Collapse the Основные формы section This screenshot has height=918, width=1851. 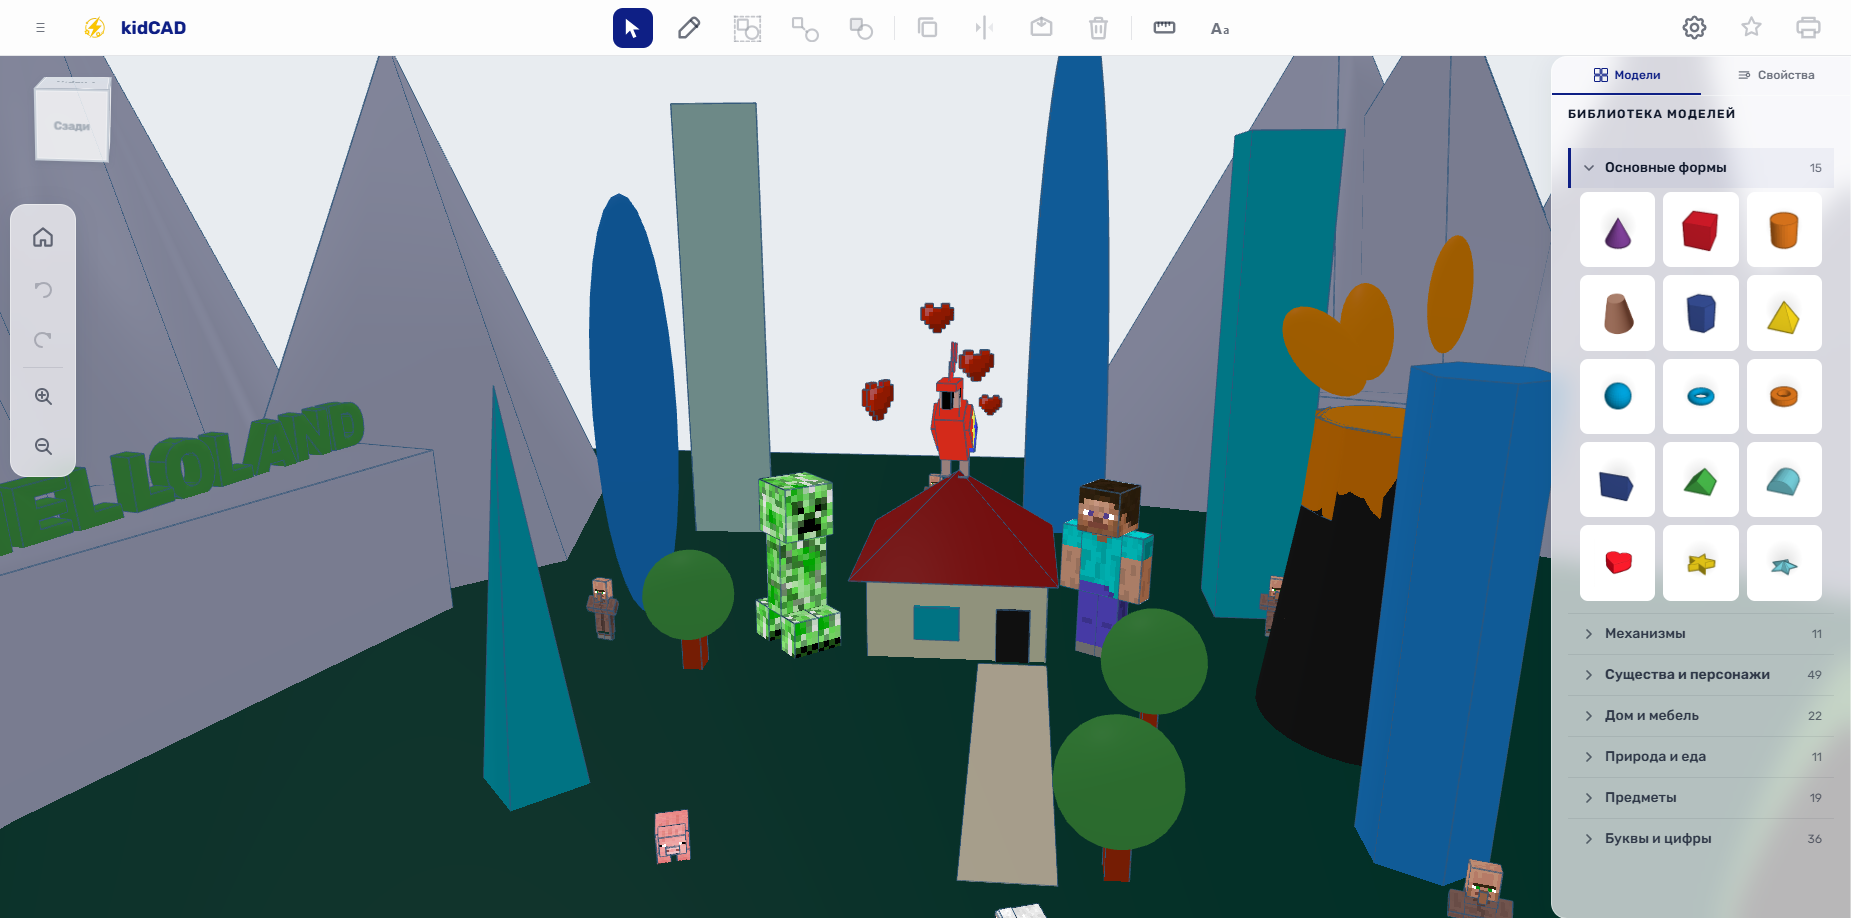coord(1701,168)
